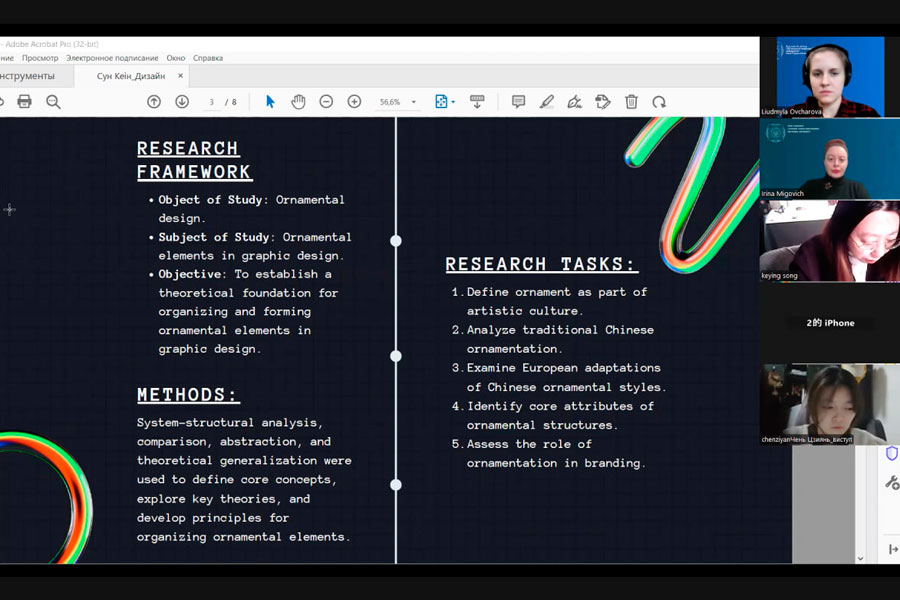Go to next page with down arrow

click(182, 102)
